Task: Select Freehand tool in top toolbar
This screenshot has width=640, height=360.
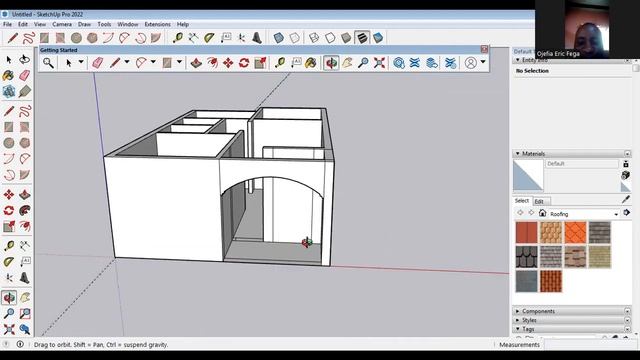Action: 29,38
